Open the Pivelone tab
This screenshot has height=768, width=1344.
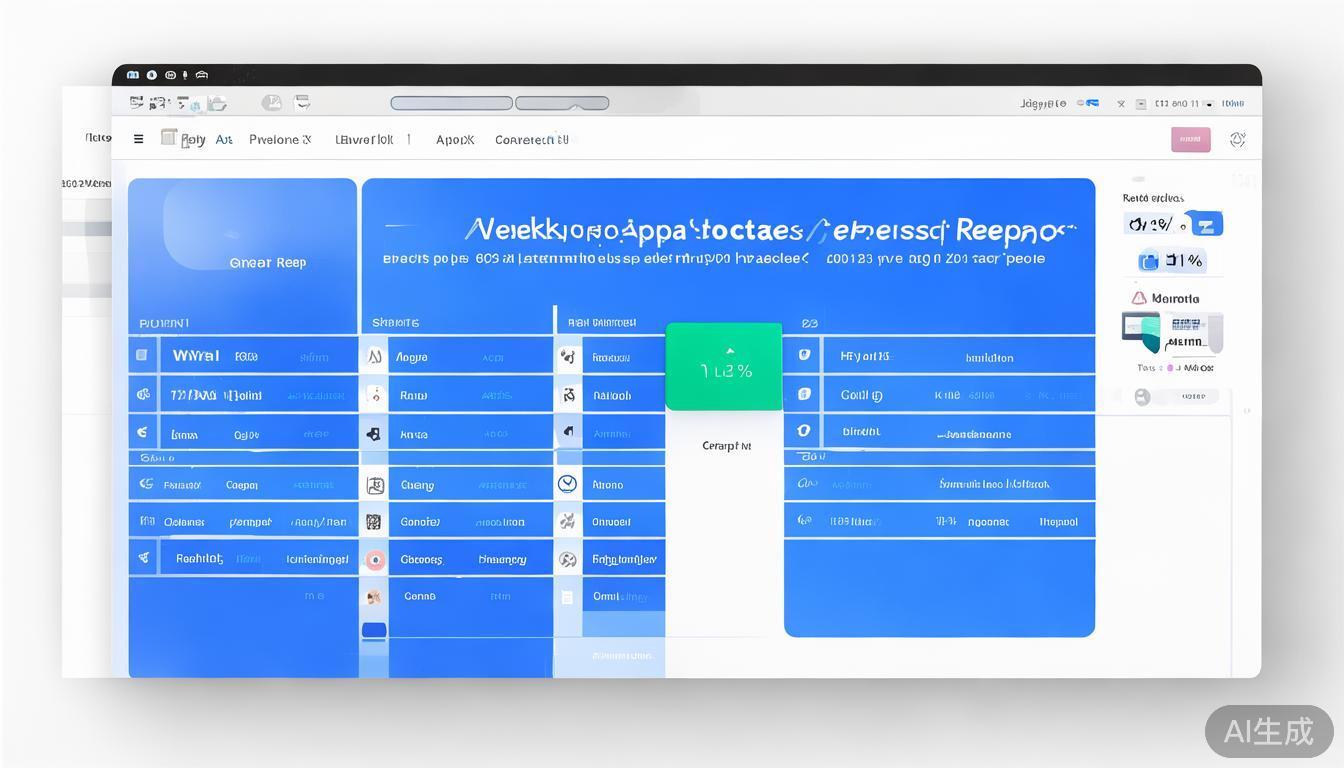(279, 140)
